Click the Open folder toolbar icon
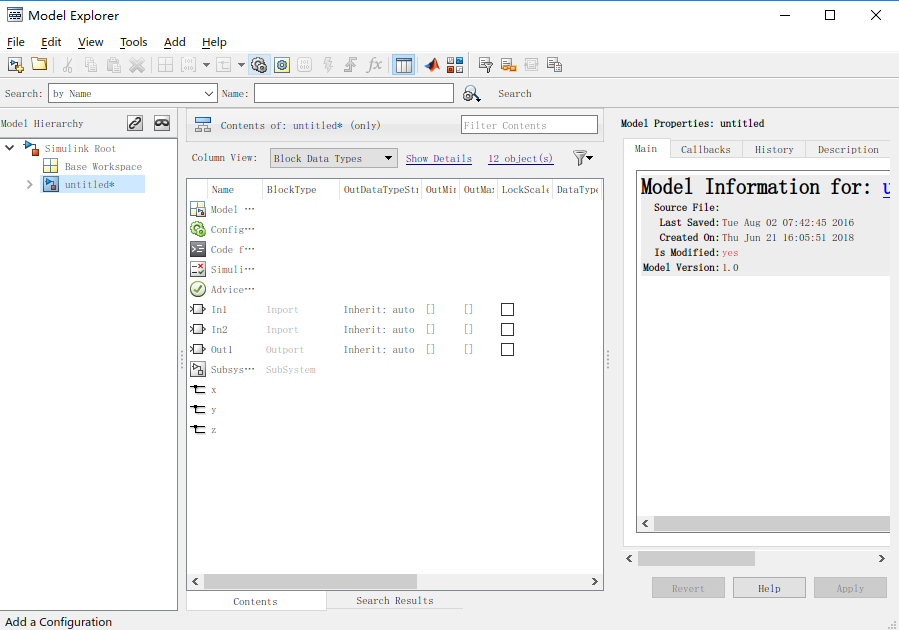Screen dimensions: 899x630 click(39, 64)
